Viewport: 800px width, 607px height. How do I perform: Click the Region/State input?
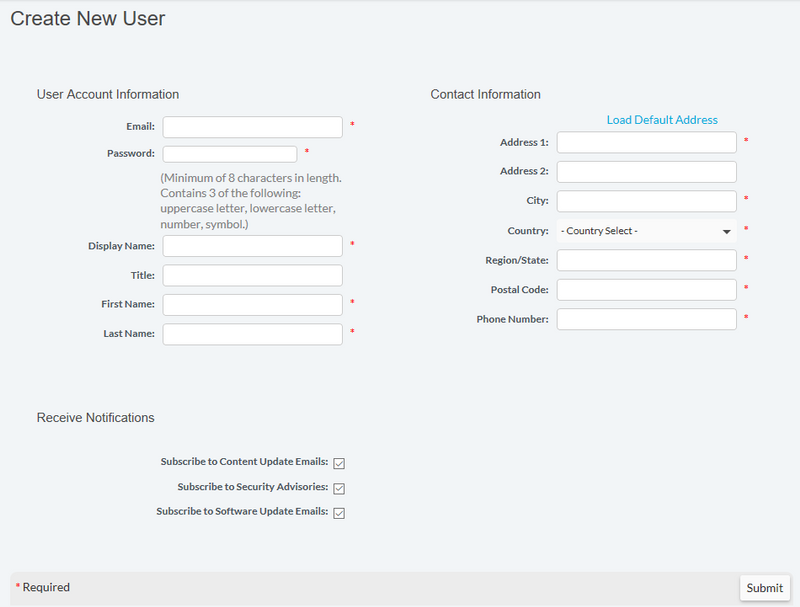click(x=646, y=260)
